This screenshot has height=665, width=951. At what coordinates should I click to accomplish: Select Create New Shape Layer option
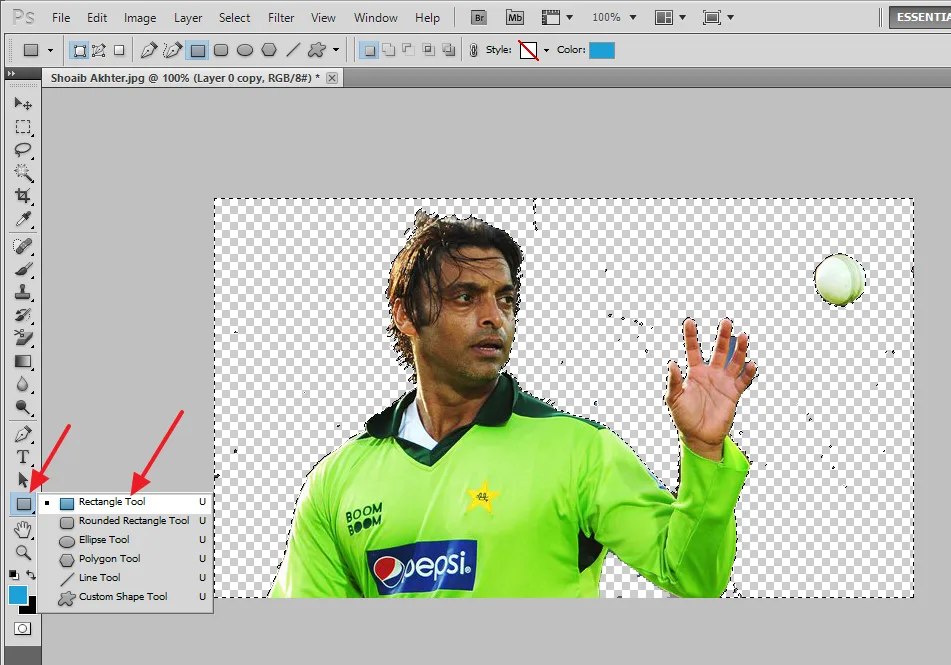[x=368, y=50]
